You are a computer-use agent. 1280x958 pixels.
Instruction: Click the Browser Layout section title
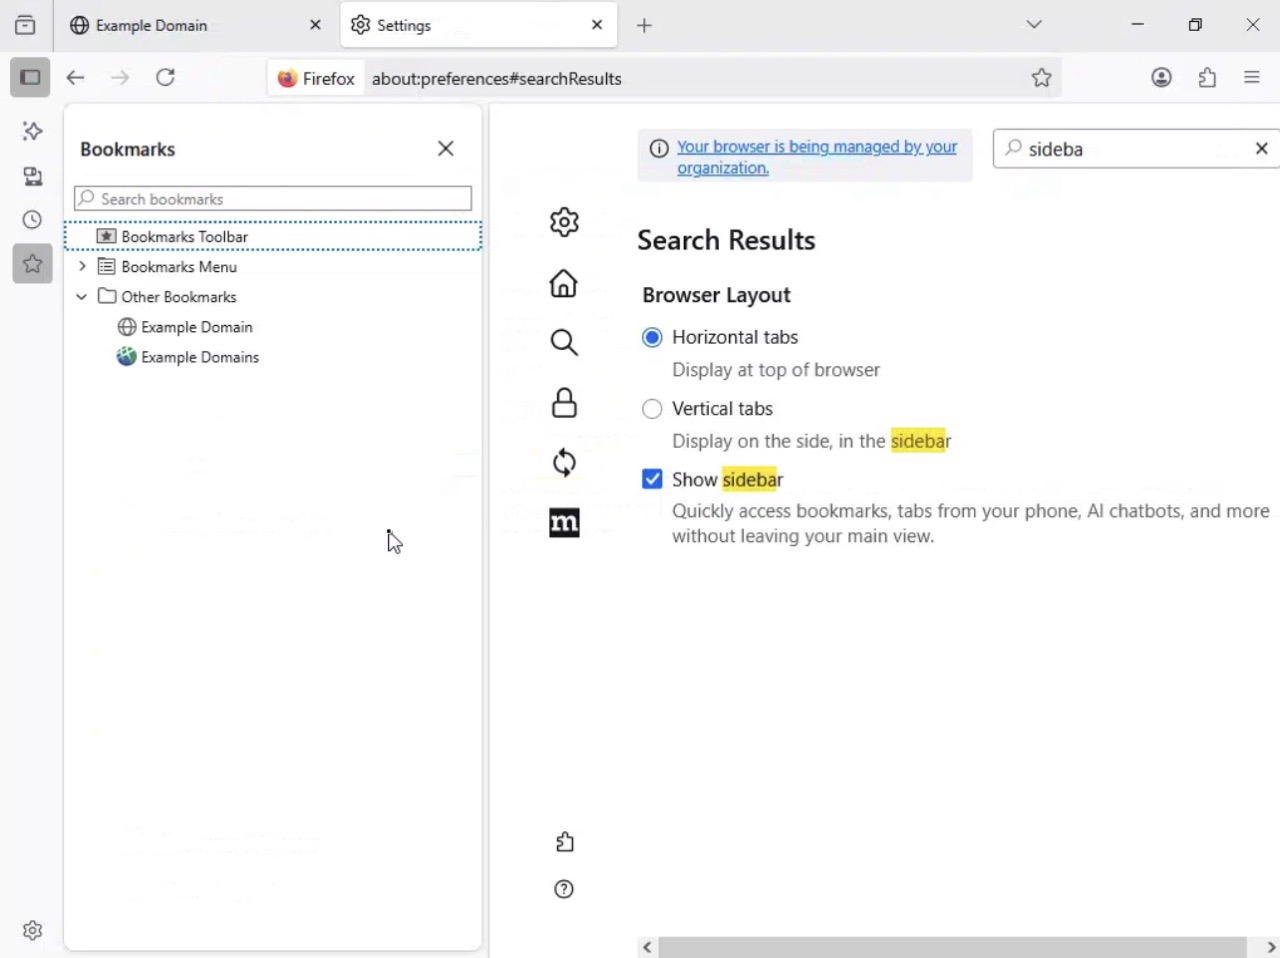[716, 296]
